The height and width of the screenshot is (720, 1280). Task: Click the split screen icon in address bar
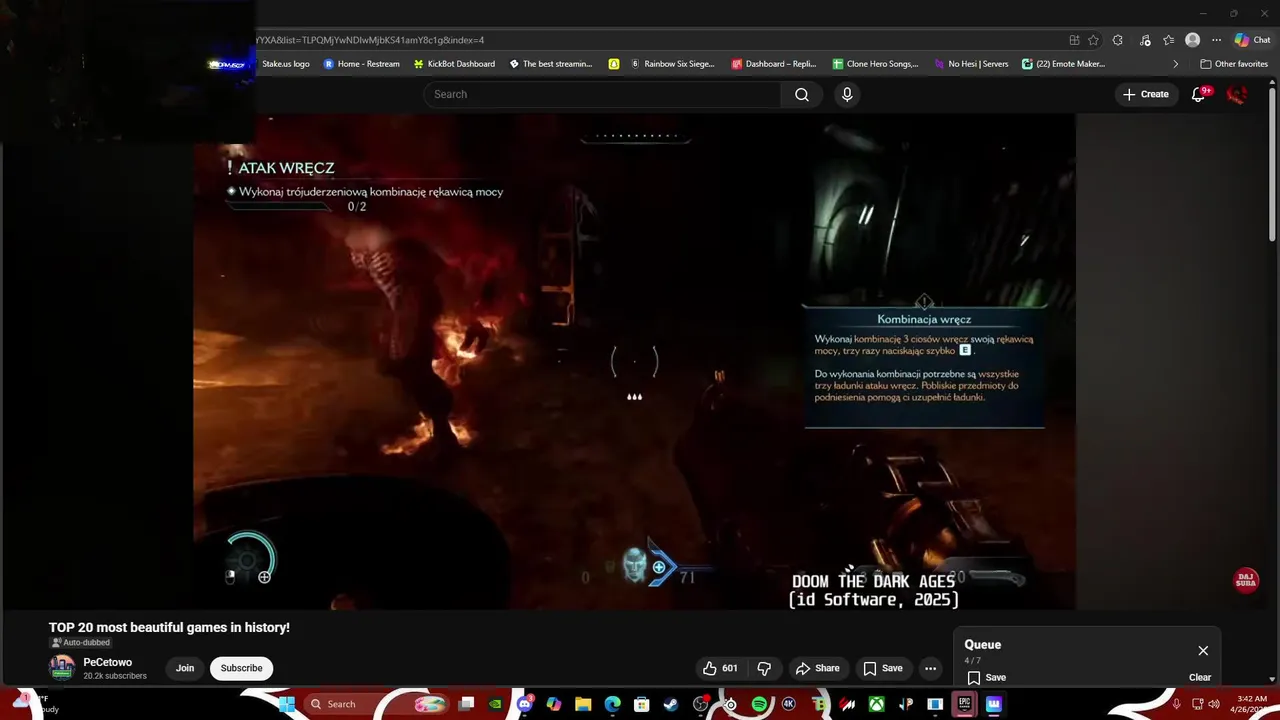[1074, 40]
